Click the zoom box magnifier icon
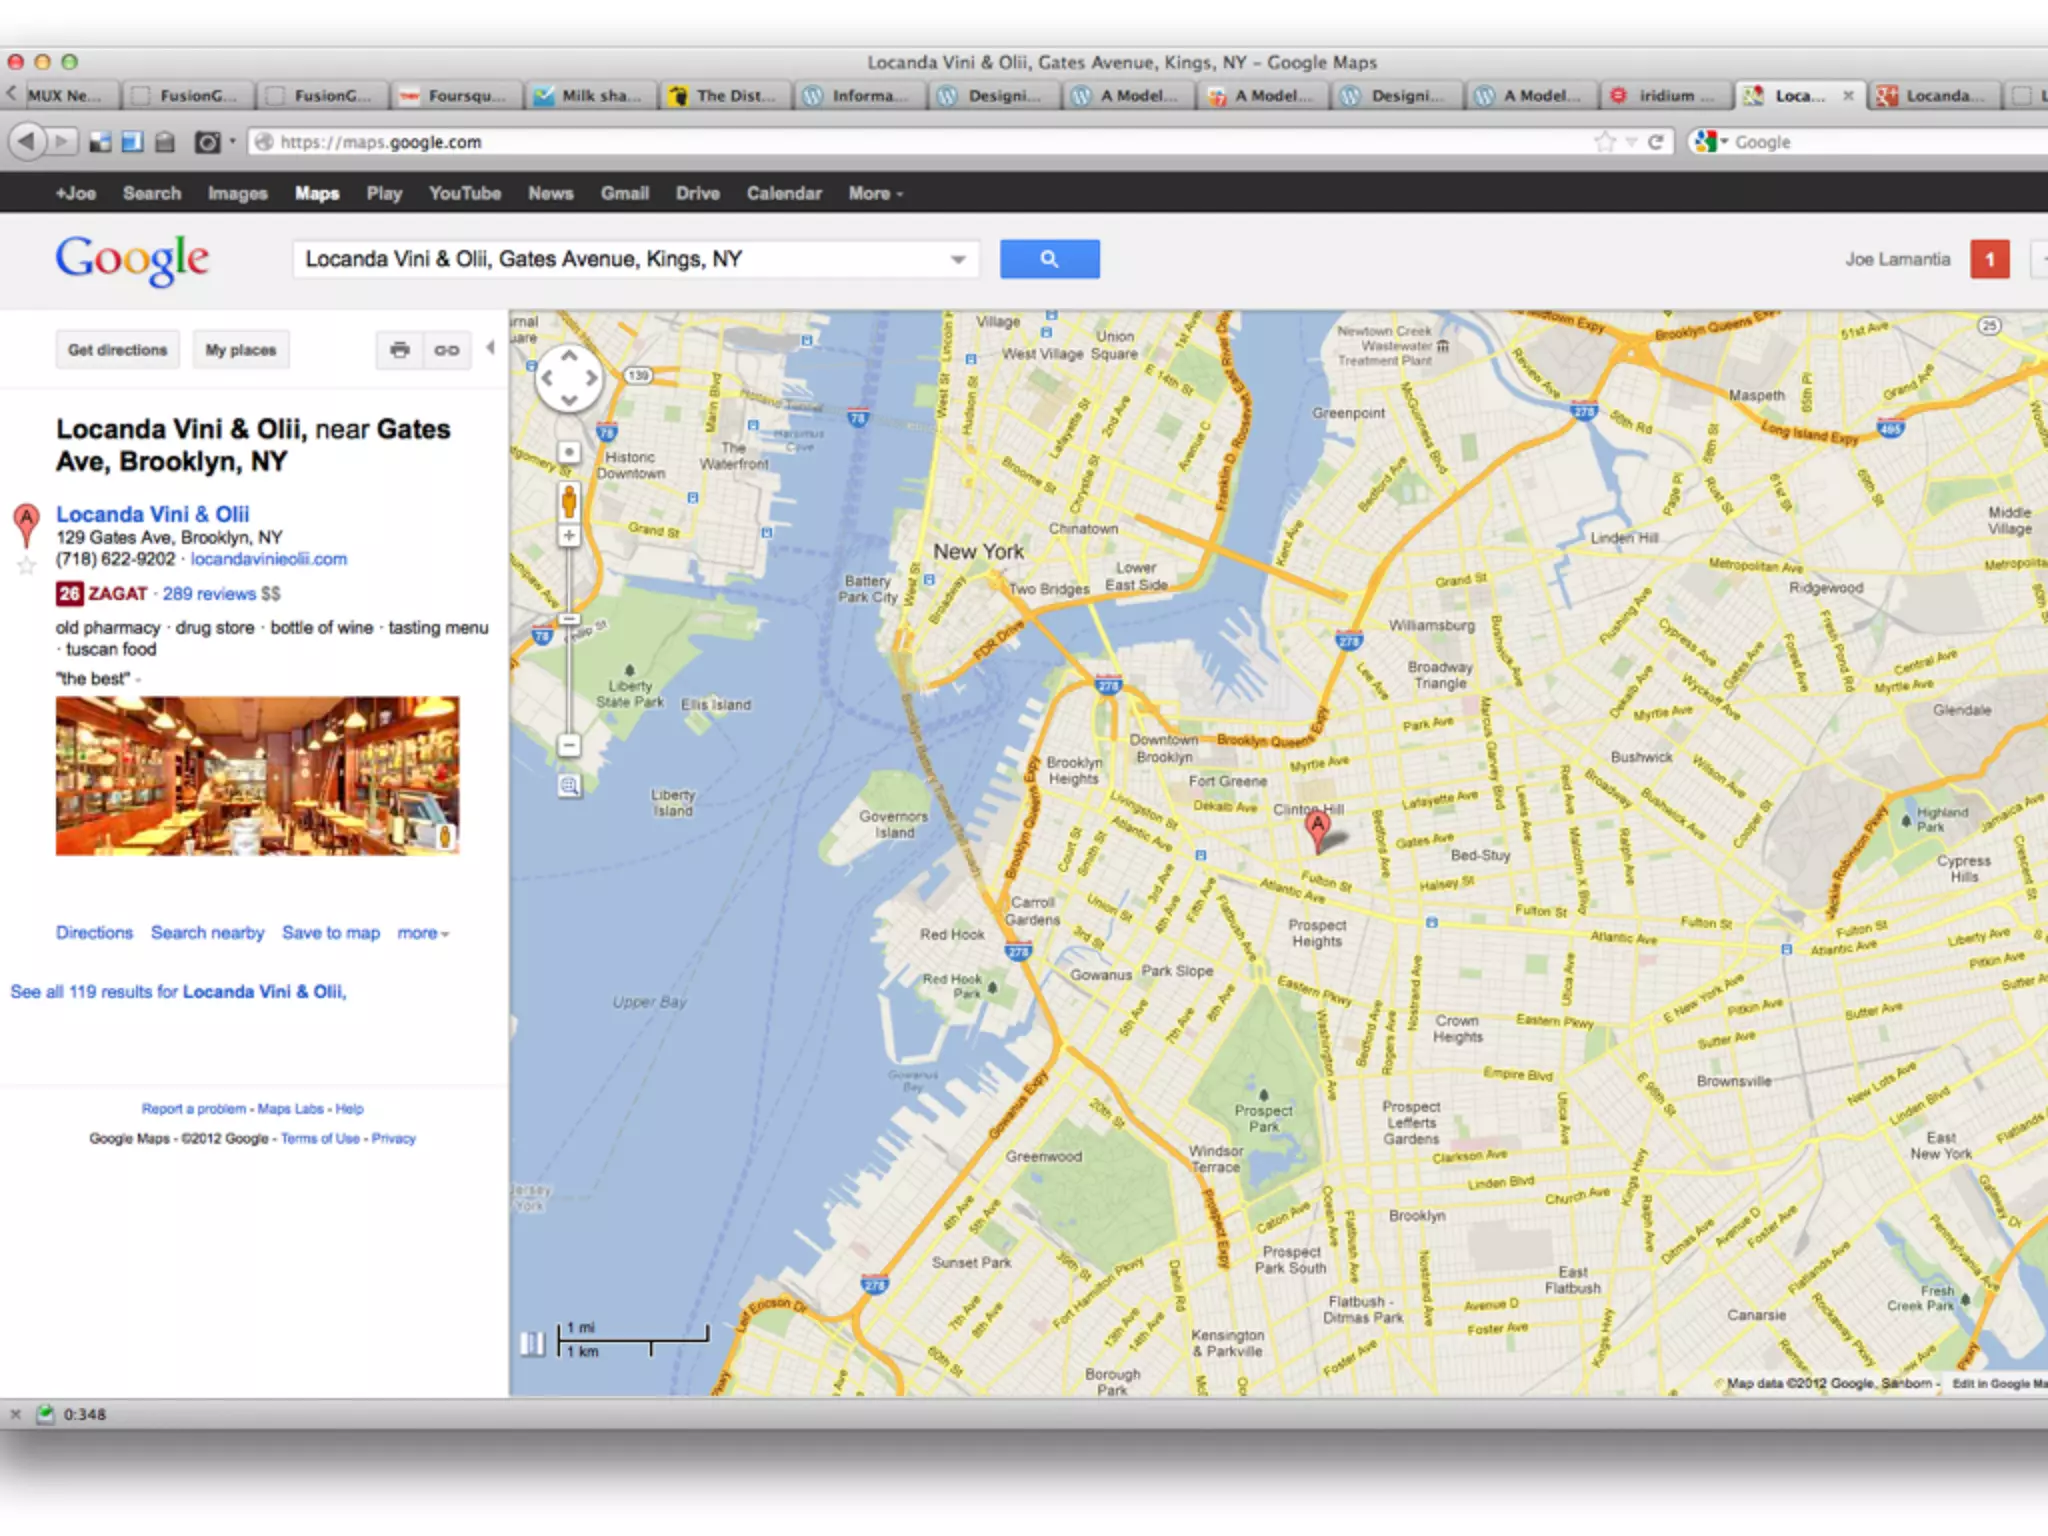 point(569,786)
